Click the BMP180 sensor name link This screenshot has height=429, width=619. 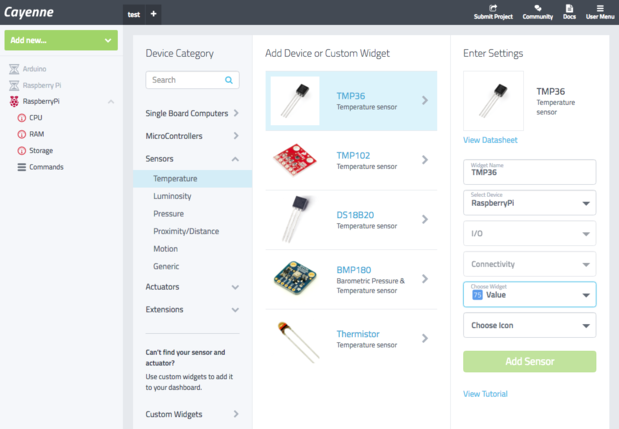[x=354, y=270]
